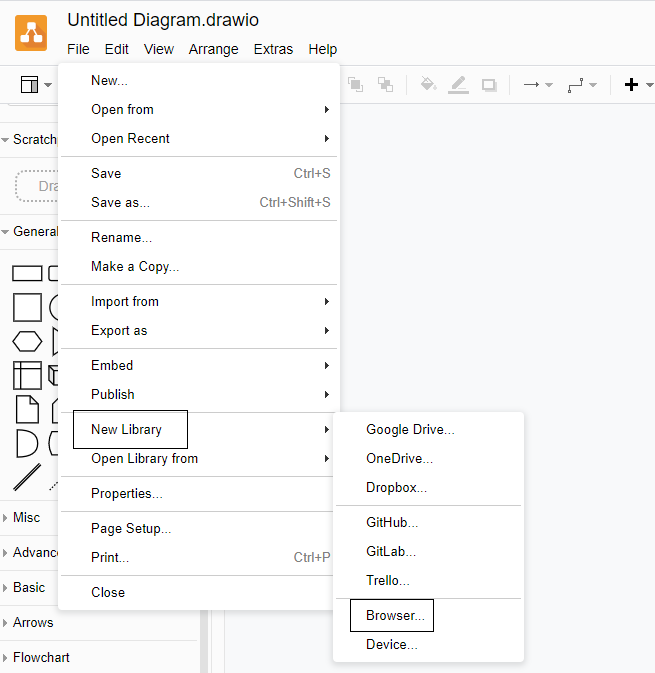Screen dimensions: 655x673
Task: Choose Save in the File menu
Action: tap(199, 173)
